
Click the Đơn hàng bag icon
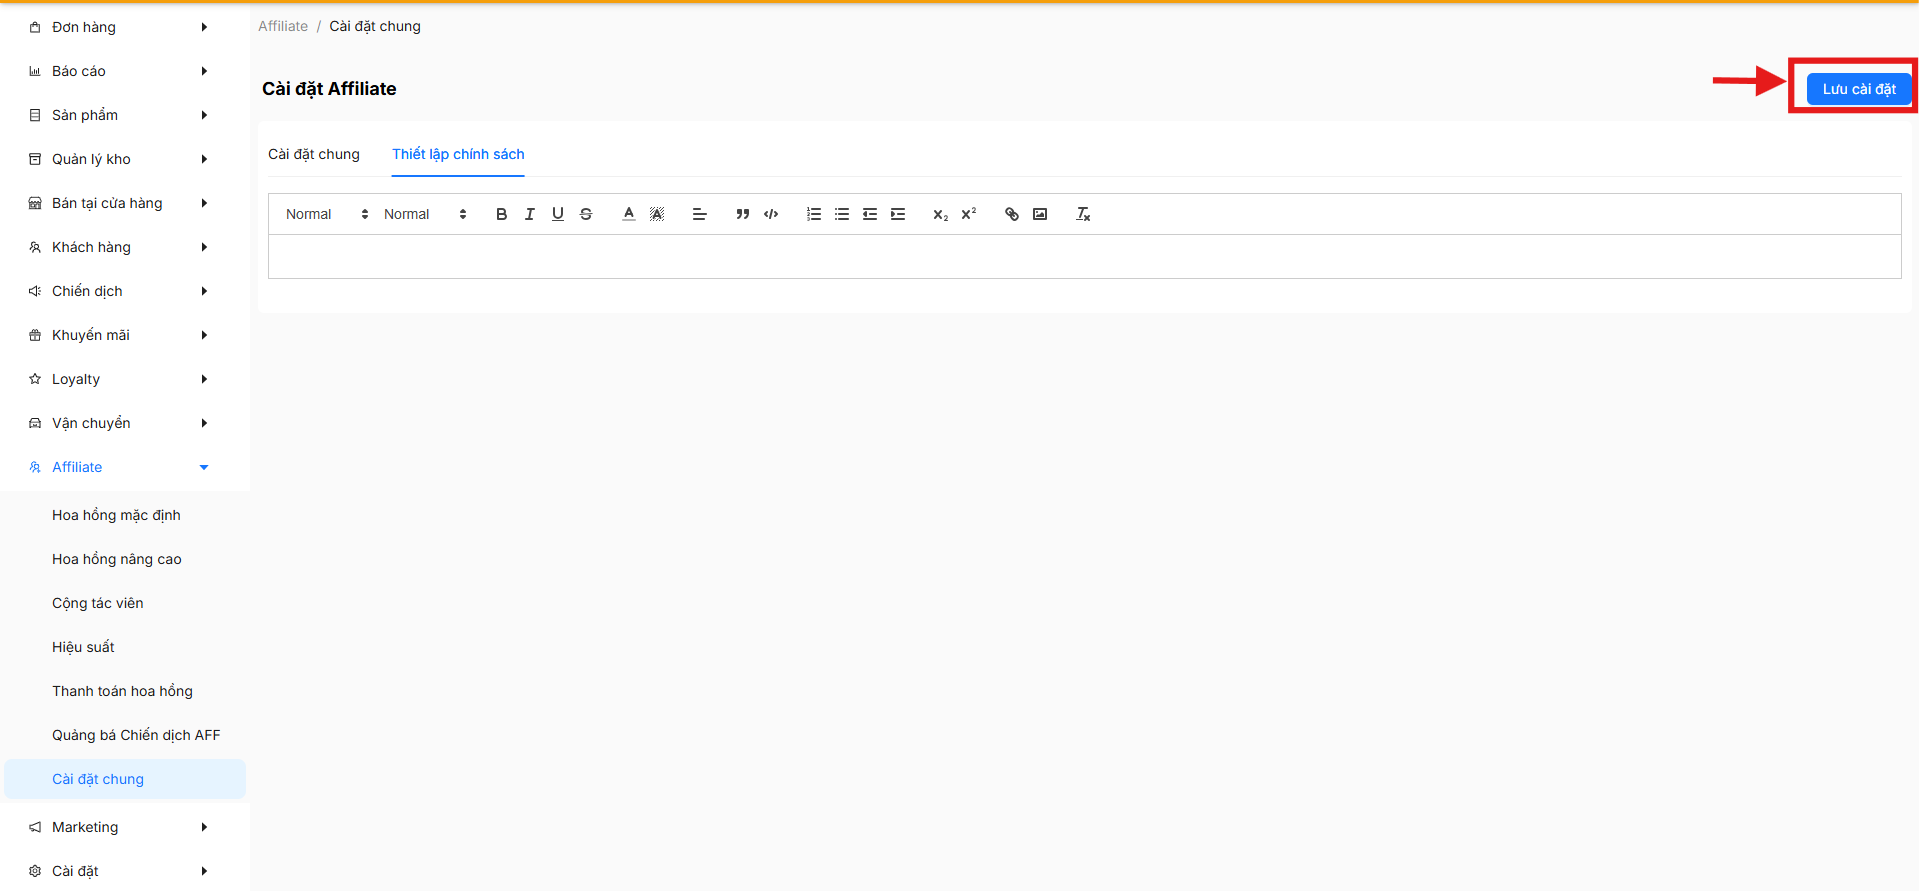pyautogui.click(x=35, y=27)
